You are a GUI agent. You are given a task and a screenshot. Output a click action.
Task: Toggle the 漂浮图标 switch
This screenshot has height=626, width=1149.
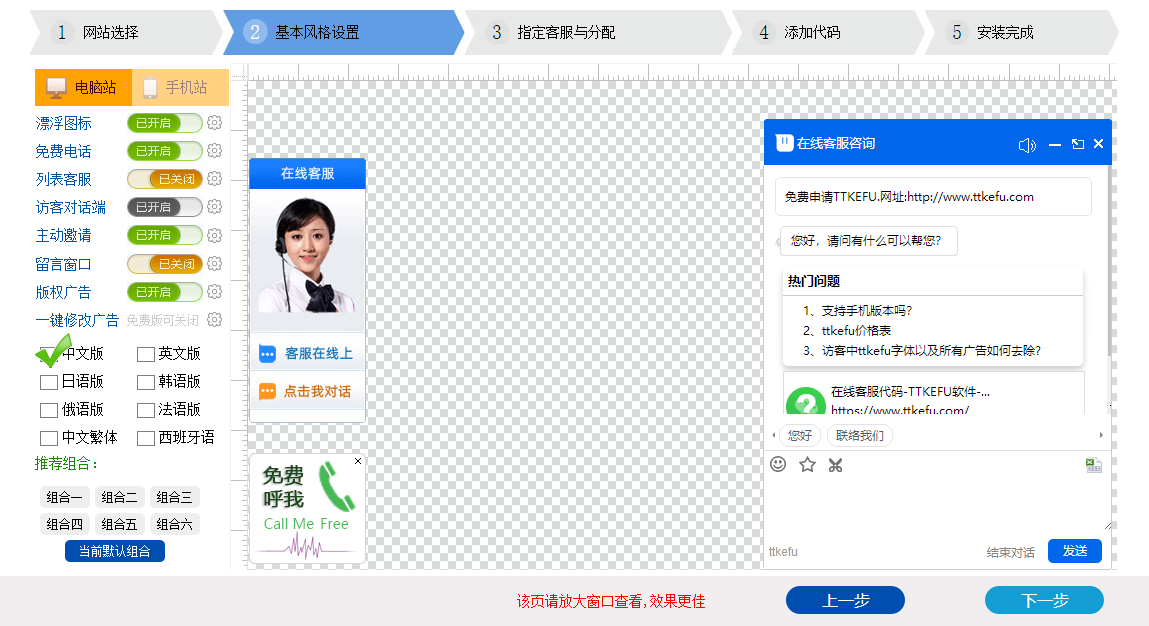tap(165, 123)
